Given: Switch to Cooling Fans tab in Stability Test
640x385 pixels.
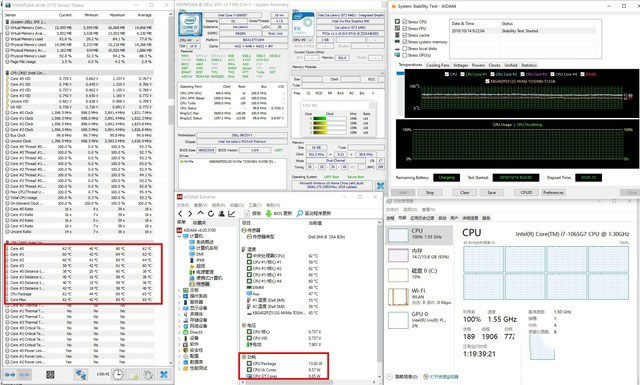Looking at the screenshot, I should (438, 65).
